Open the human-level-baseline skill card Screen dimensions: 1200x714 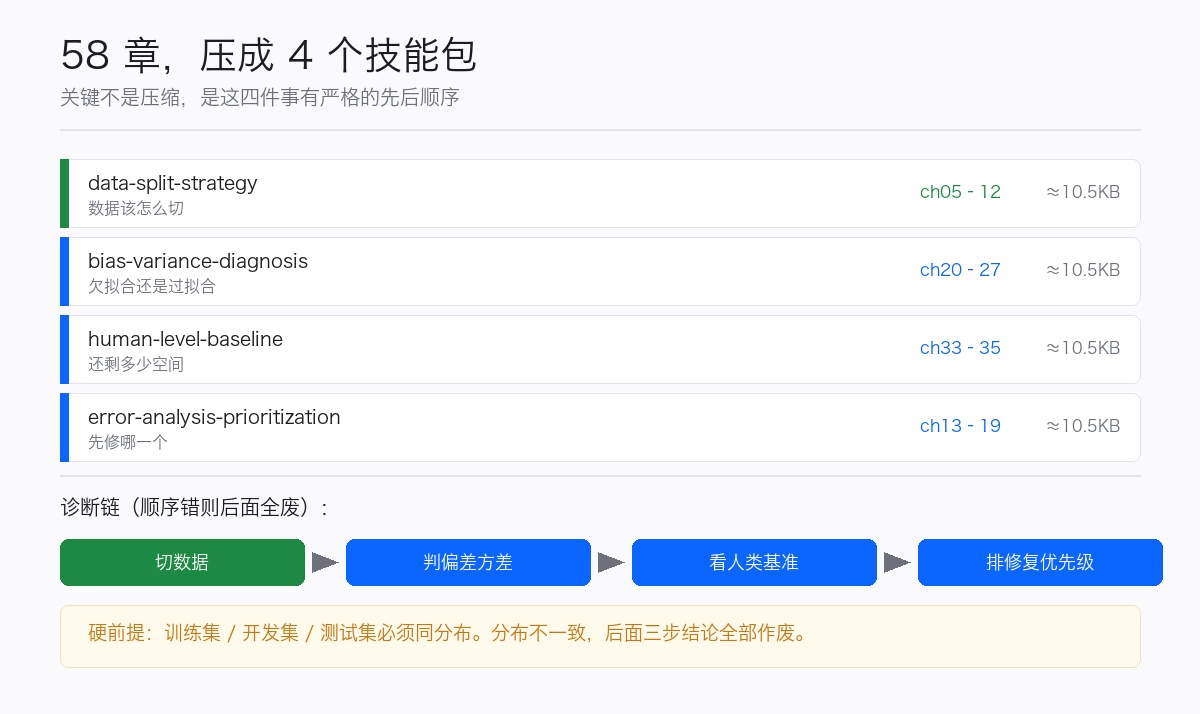pyautogui.click(x=600, y=349)
